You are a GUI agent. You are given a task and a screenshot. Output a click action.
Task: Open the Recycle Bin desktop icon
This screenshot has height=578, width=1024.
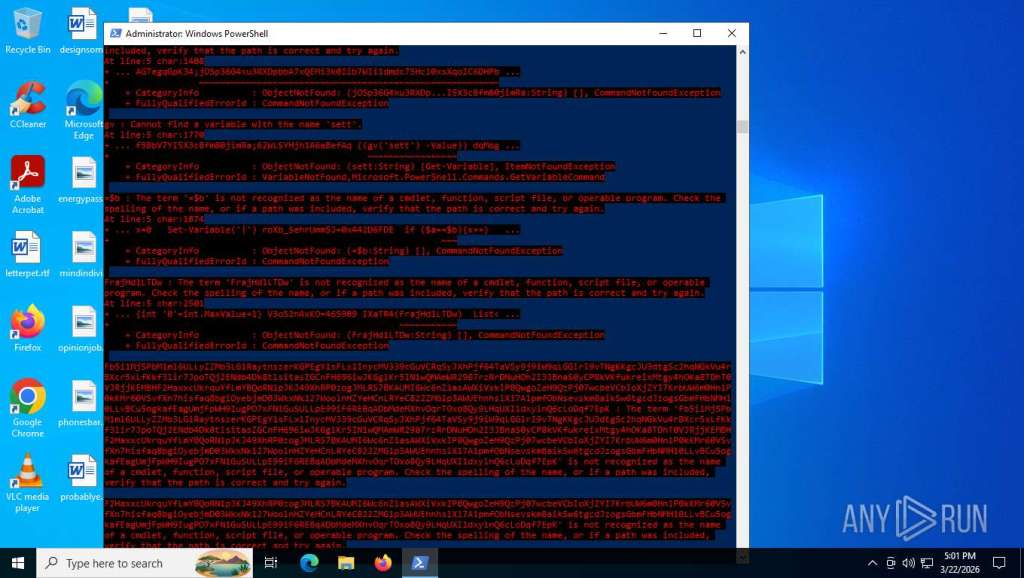(x=28, y=28)
